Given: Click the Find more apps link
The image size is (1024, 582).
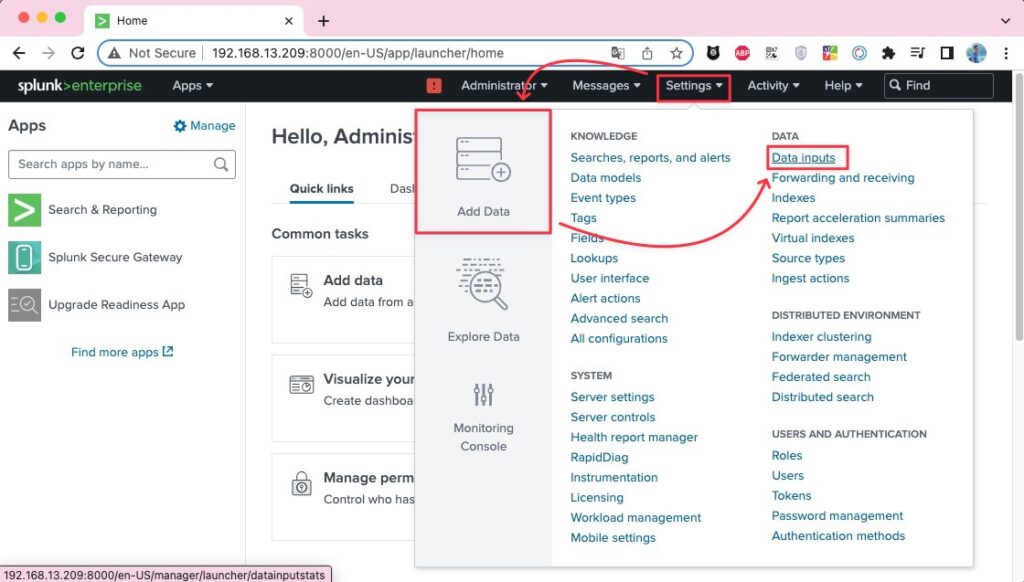Looking at the screenshot, I should click(122, 352).
